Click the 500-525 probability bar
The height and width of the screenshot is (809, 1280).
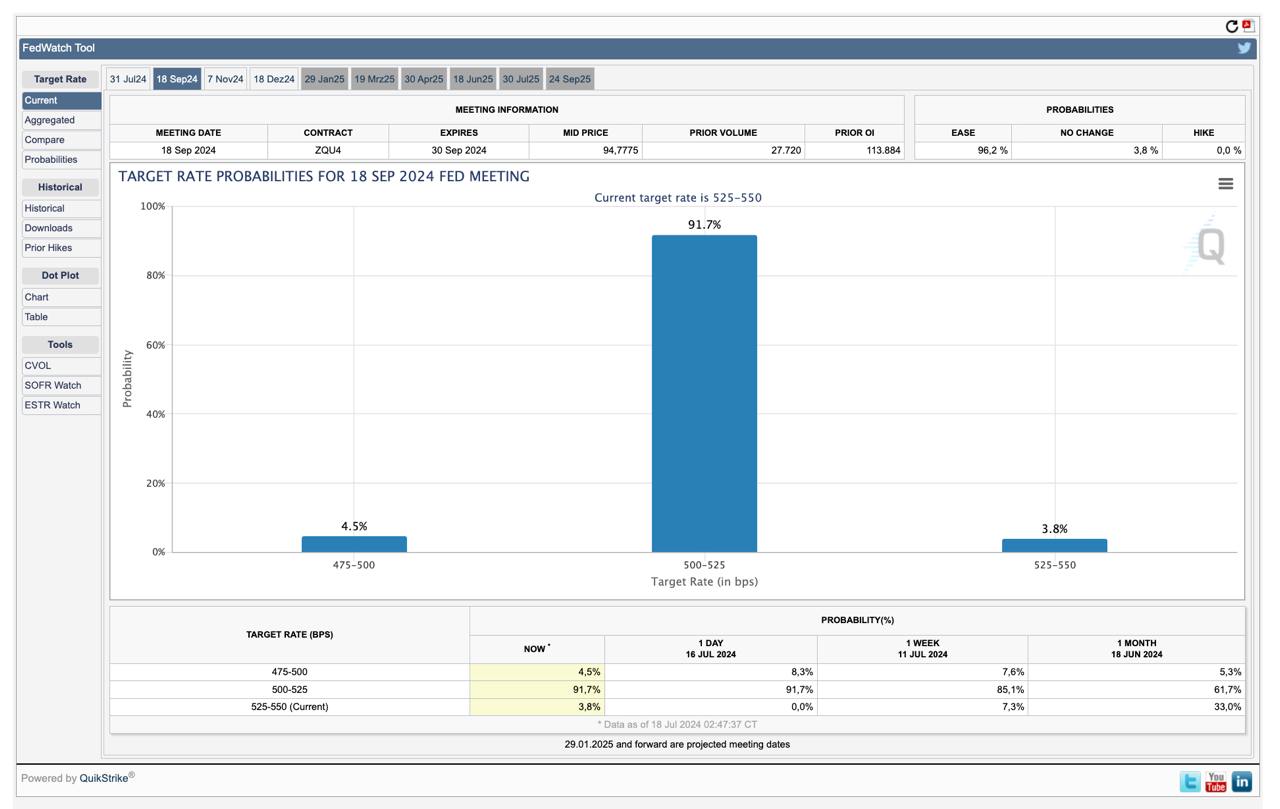click(x=704, y=393)
